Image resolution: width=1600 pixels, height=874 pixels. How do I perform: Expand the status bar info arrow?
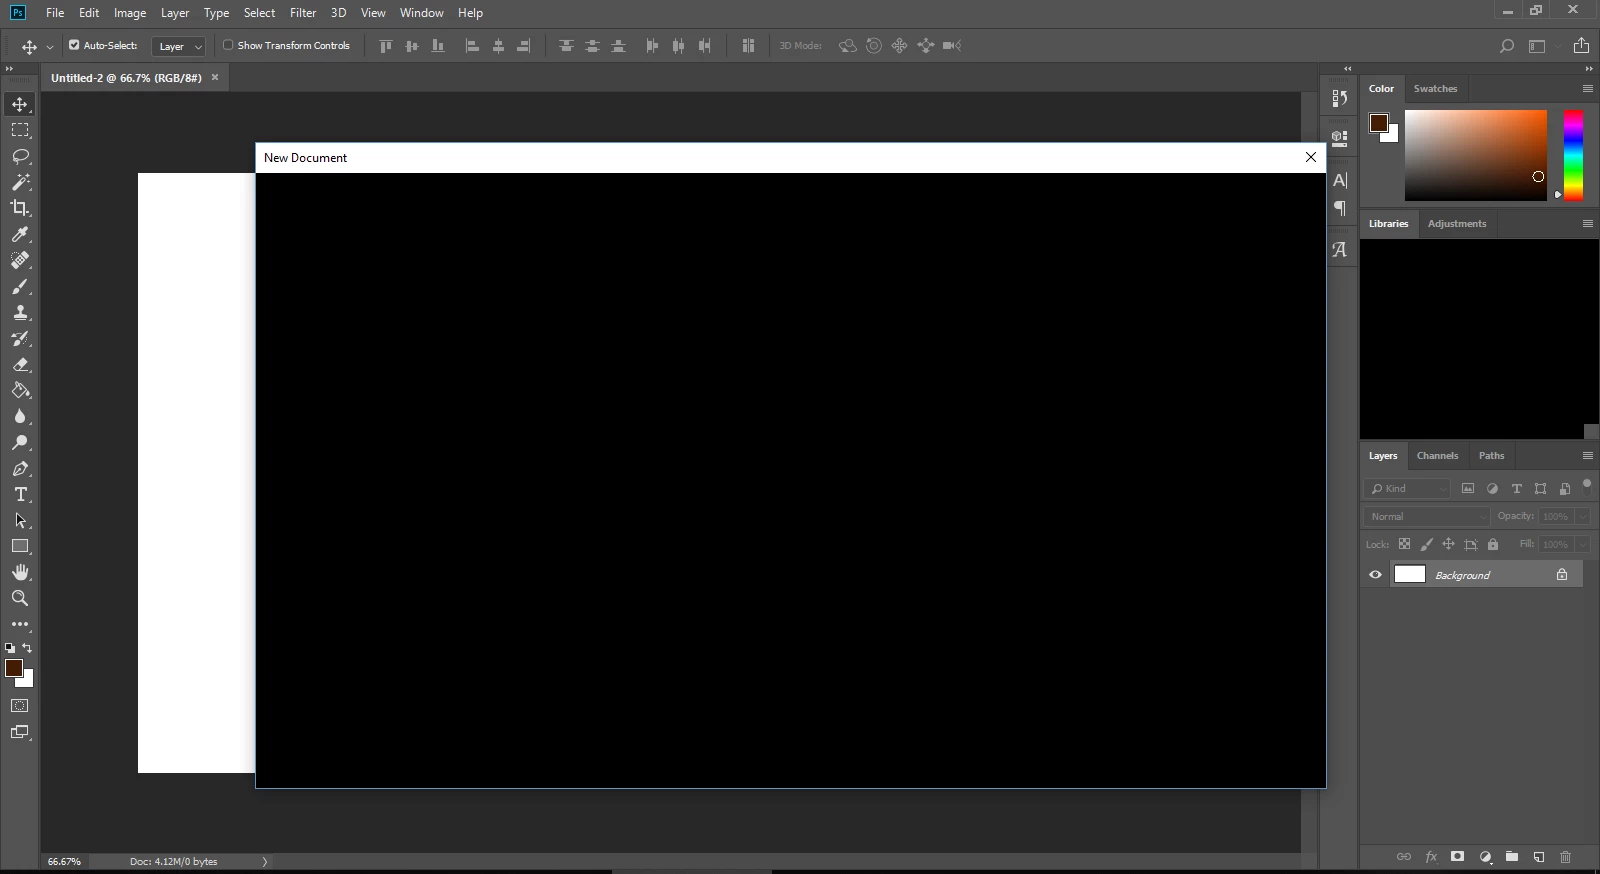pyautogui.click(x=265, y=861)
